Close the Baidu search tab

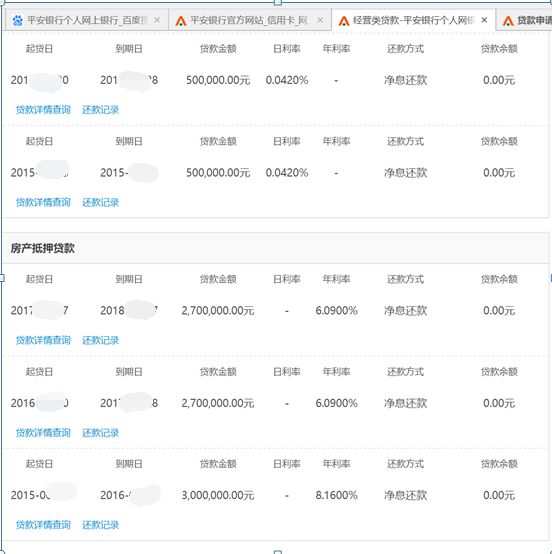(157, 20)
